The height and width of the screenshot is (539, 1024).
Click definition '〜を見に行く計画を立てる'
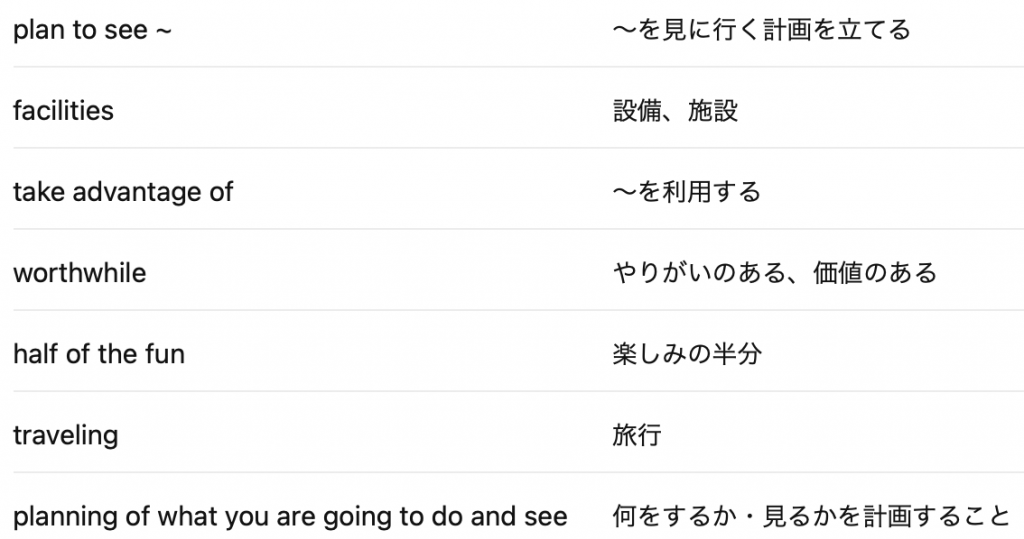click(x=761, y=30)
